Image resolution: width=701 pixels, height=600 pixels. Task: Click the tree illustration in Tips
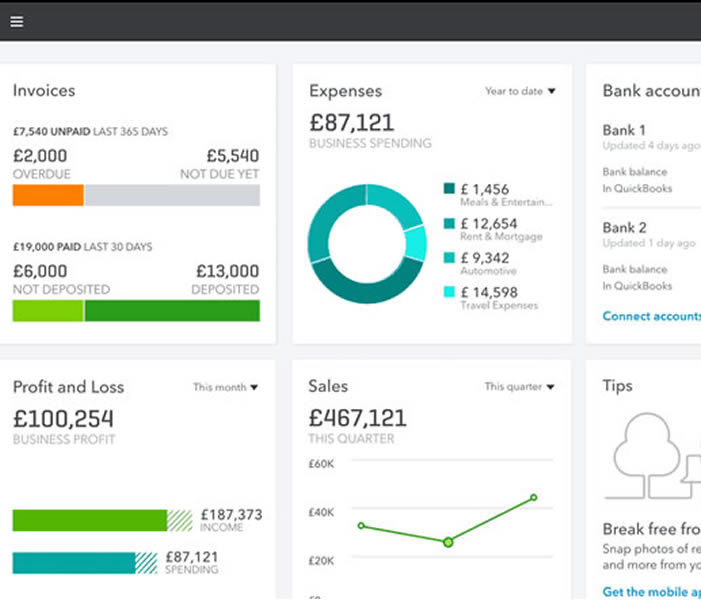tap(646, 455)
